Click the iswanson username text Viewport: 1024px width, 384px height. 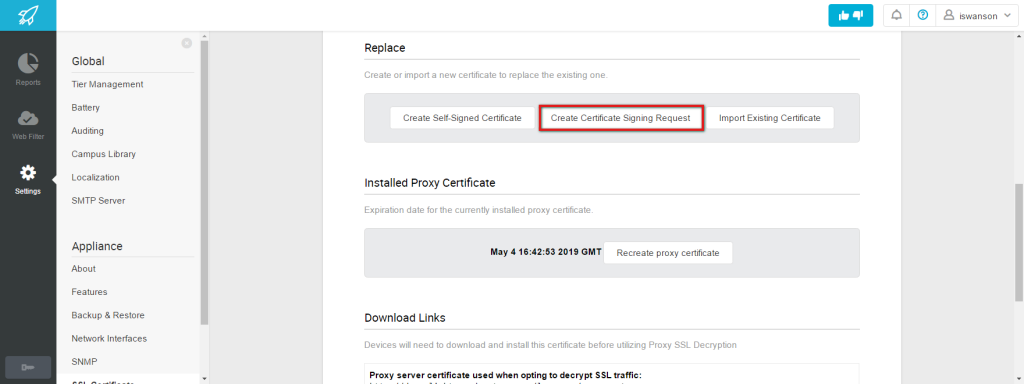(978, 16)
